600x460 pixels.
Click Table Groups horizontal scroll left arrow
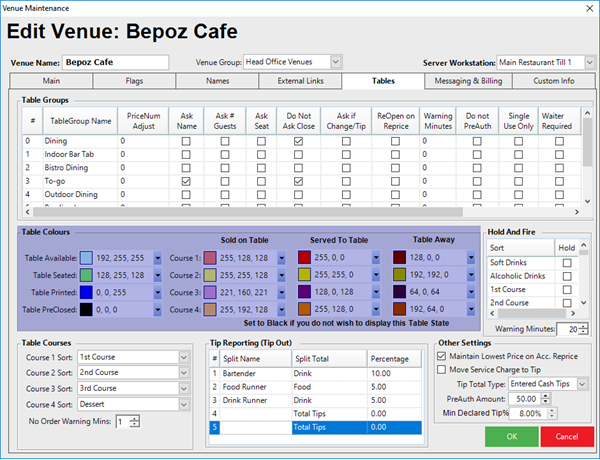pyautogui.click(x=28, y=212)
